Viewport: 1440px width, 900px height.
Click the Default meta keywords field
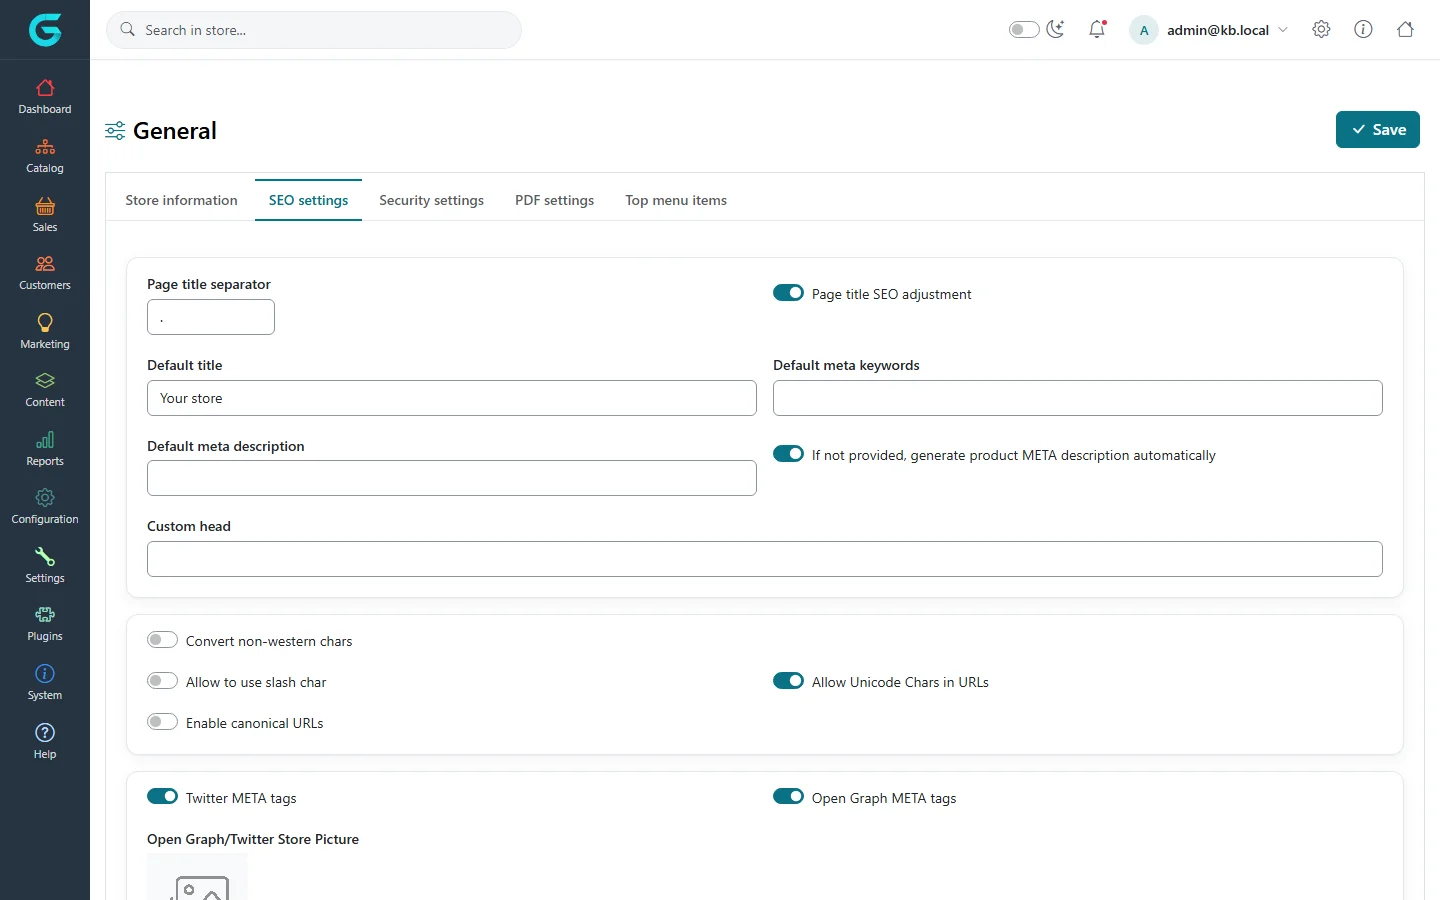click(1078, 398)
